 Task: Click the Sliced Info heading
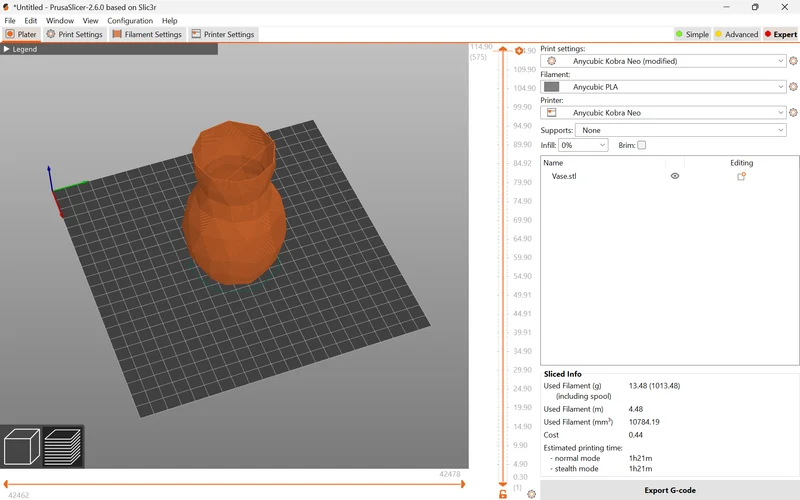click(562, 374)
